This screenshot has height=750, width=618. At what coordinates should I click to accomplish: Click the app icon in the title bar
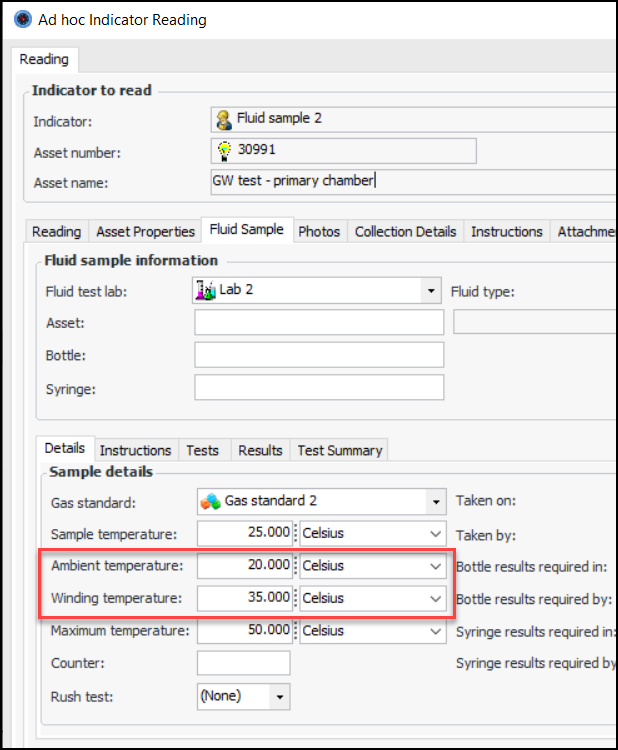(17, 19)
